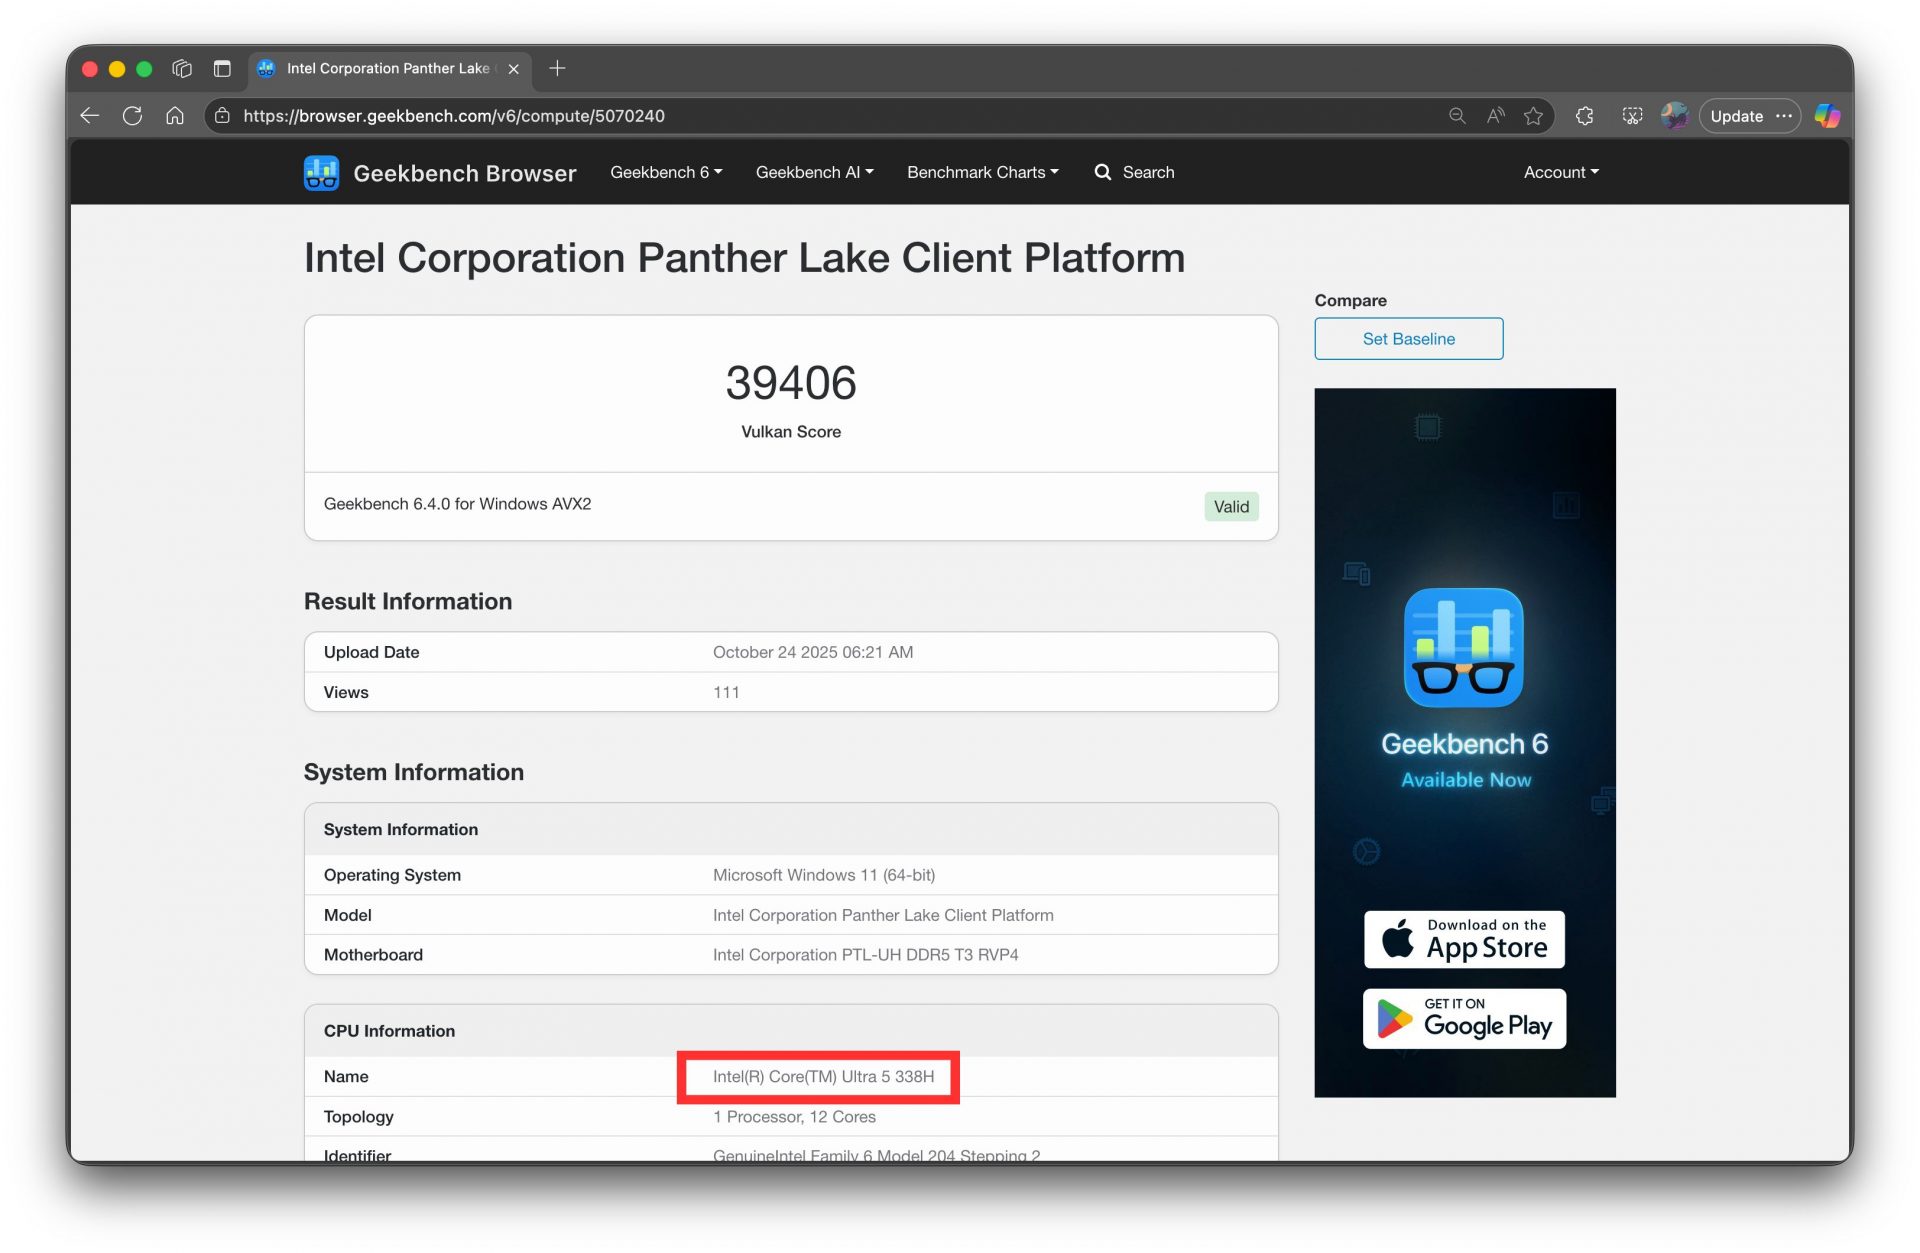
Task: Open favorites via the star icon
Action: pos(1535,115)
